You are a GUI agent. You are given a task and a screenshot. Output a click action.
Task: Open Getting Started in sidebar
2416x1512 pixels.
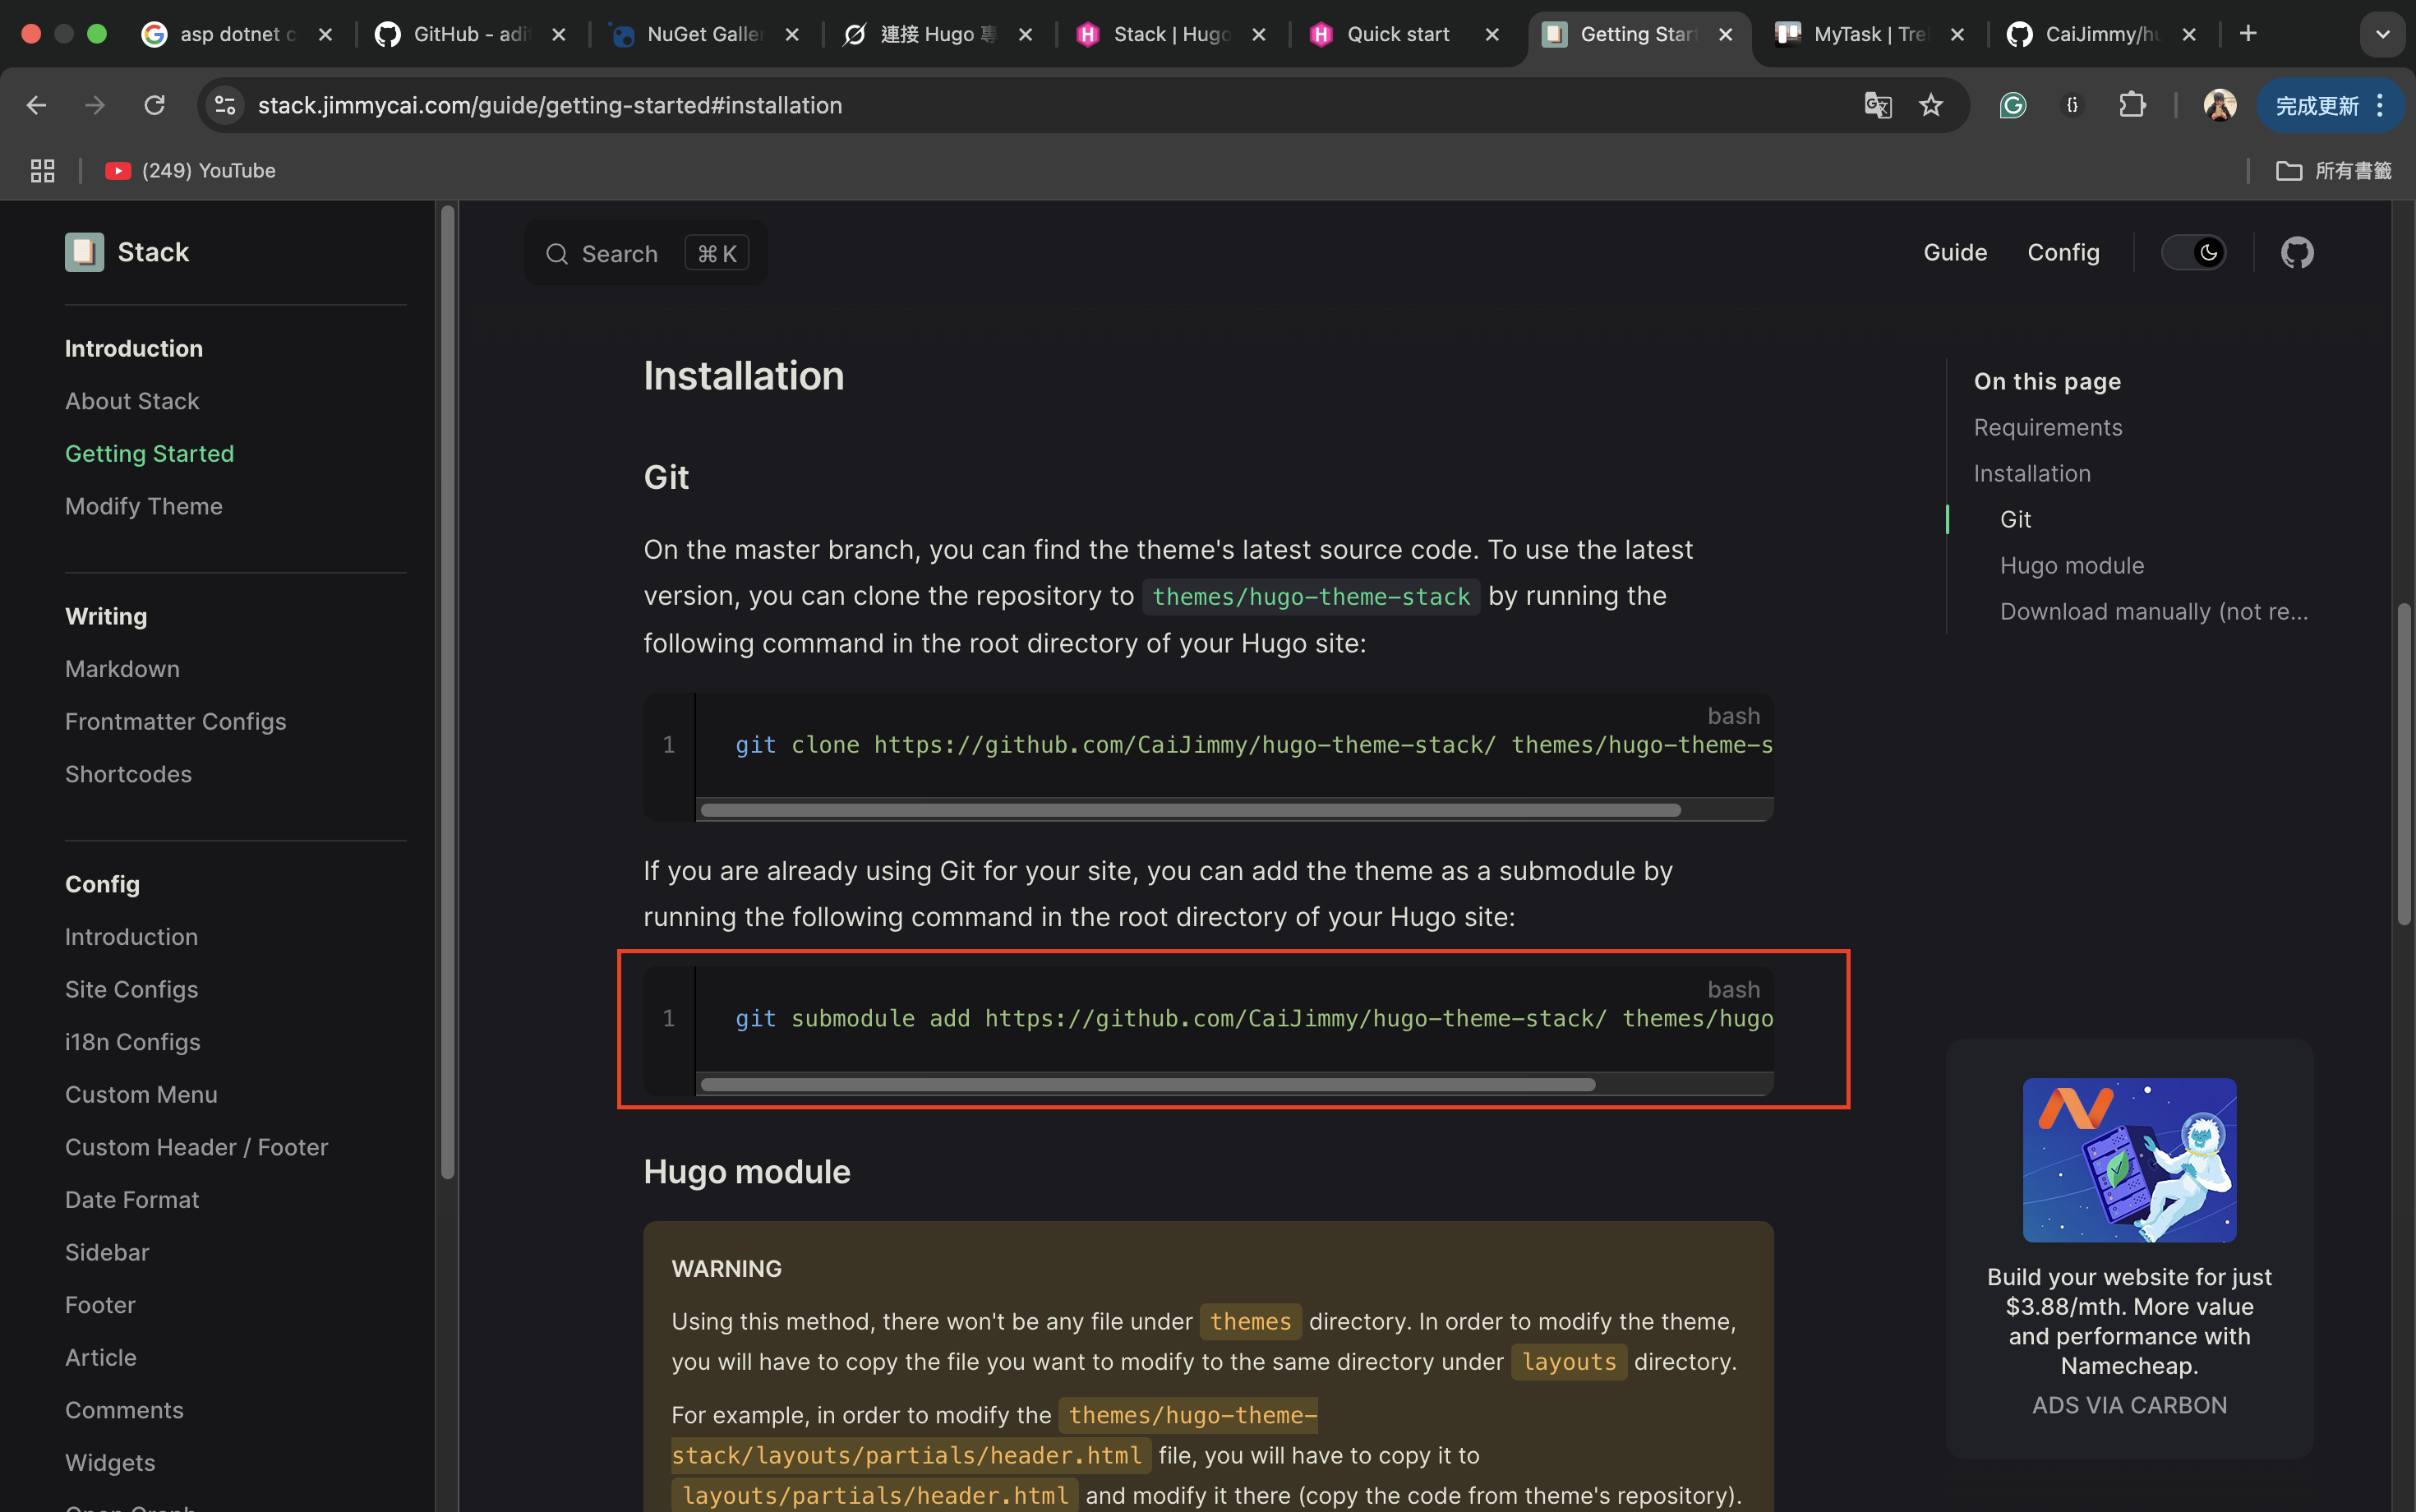(149, 454)
